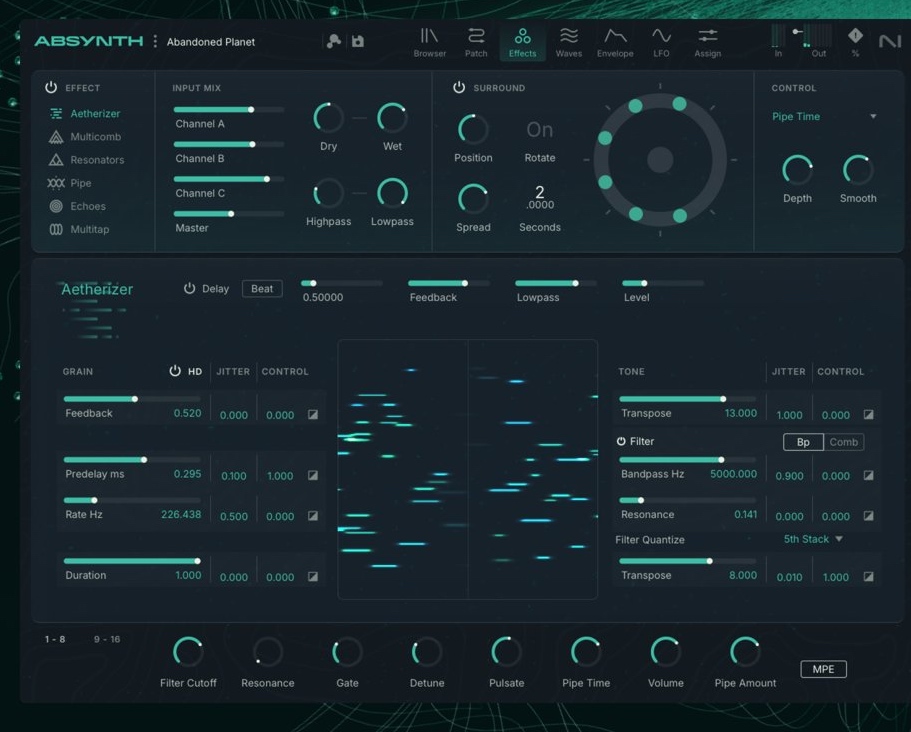The image size is (911, 732).
Task: Toggle the Tone Filter power button
Action: (x=621, y=442)
